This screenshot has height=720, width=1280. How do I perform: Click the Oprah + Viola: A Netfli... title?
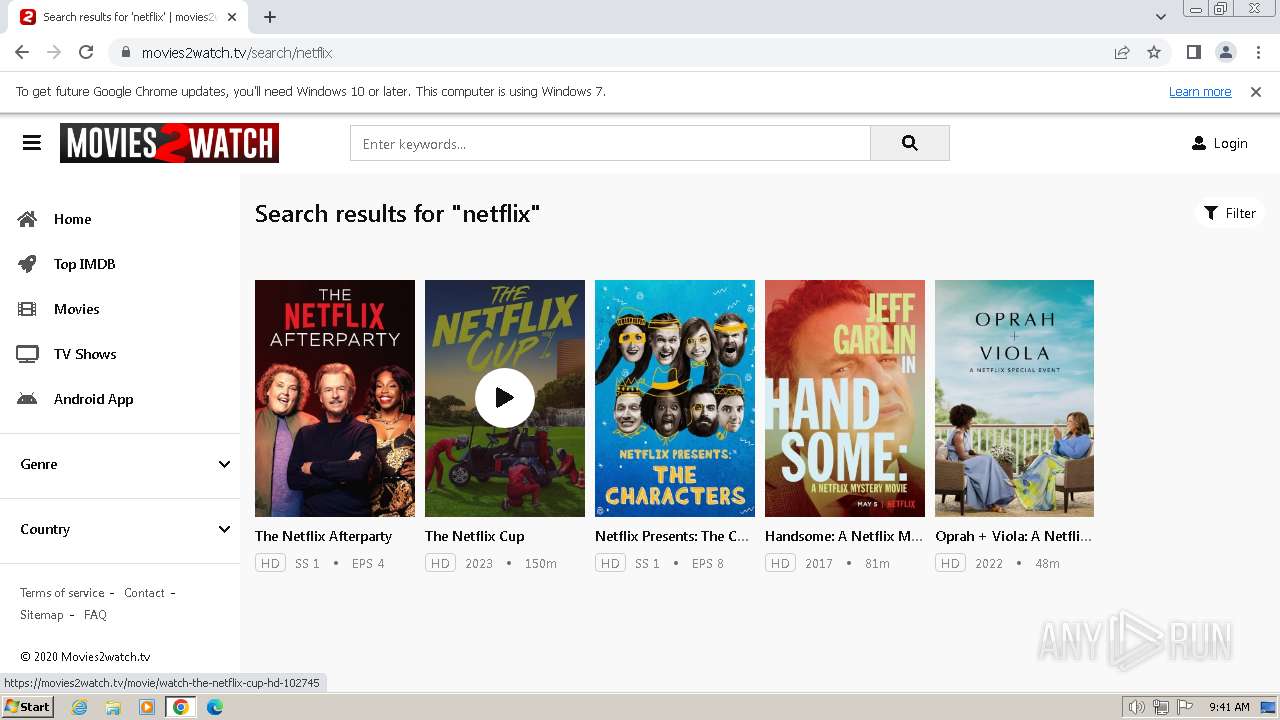(1013, 536)
